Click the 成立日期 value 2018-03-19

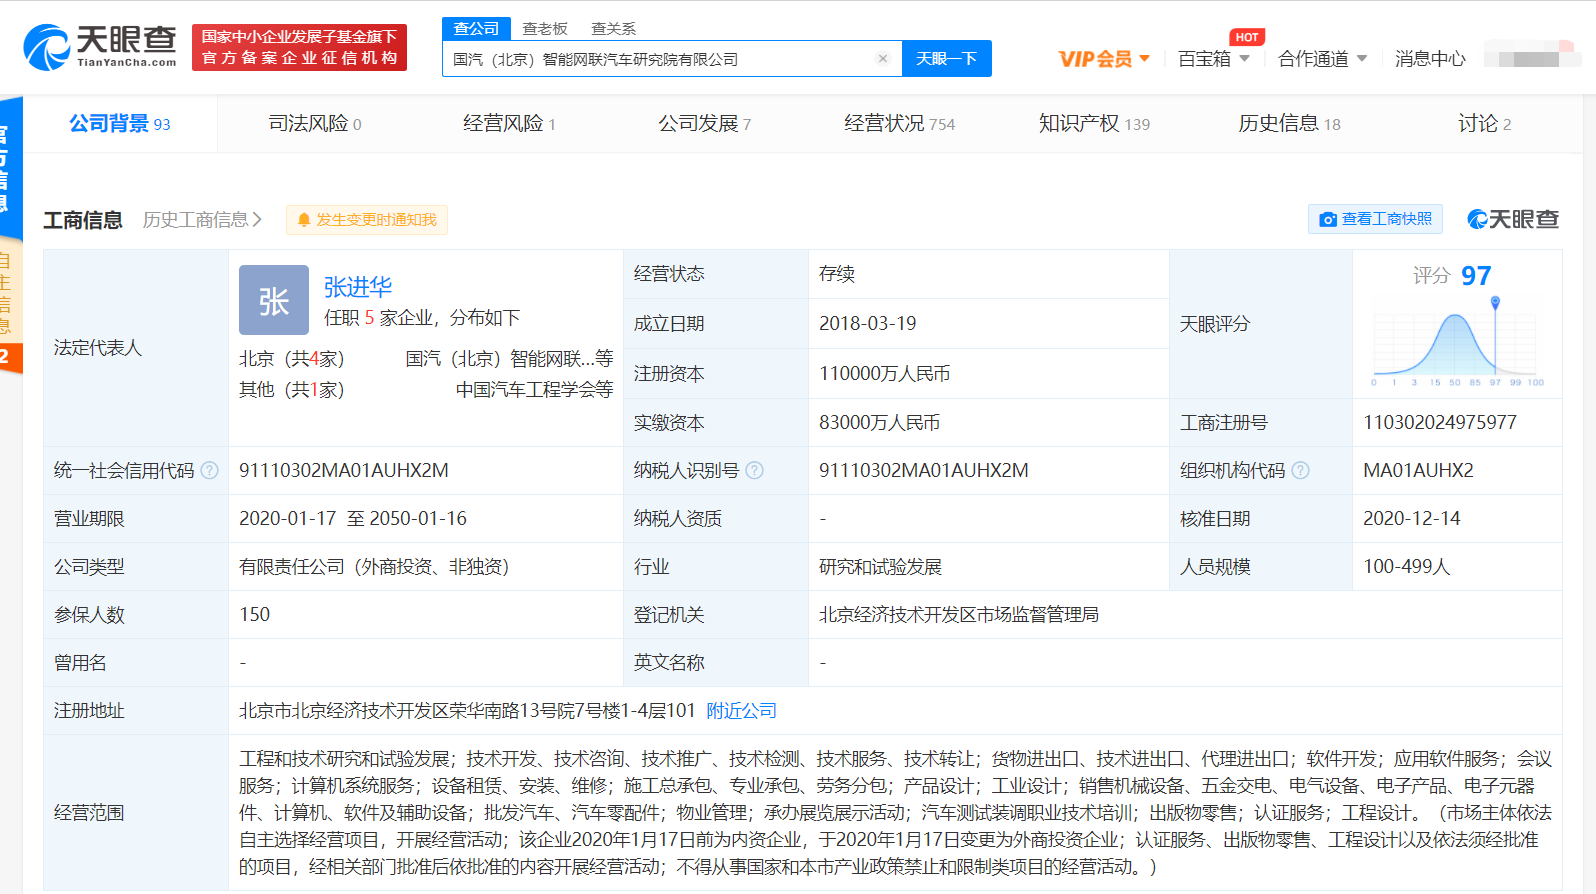pos(867,323)
